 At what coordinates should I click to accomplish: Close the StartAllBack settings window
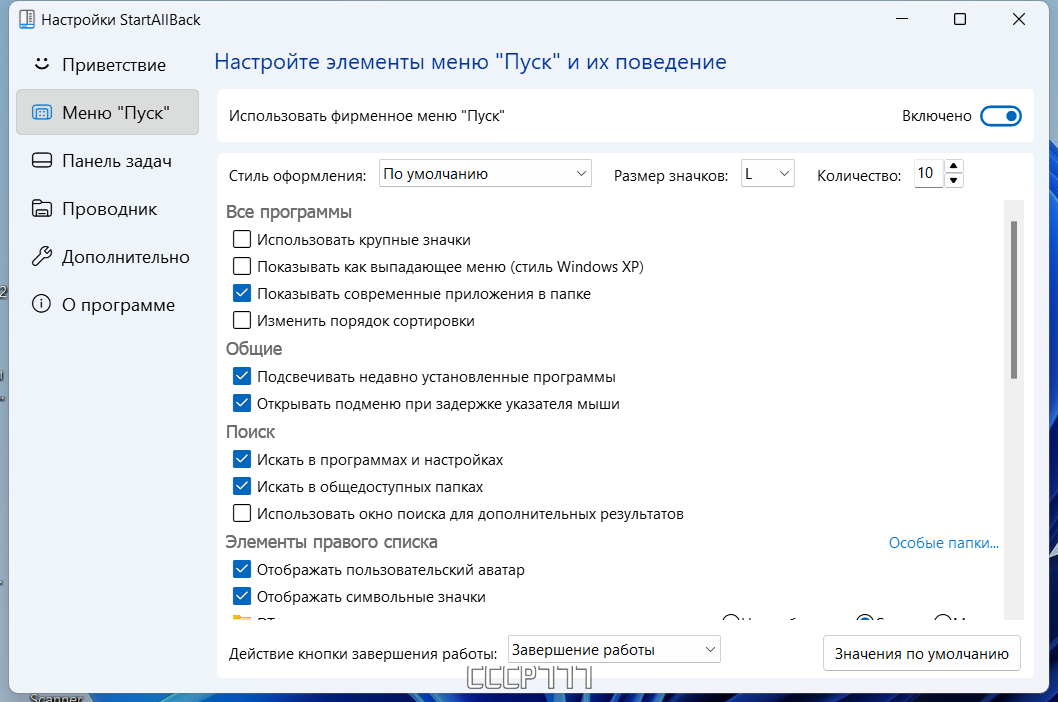tap(1019, 20)
